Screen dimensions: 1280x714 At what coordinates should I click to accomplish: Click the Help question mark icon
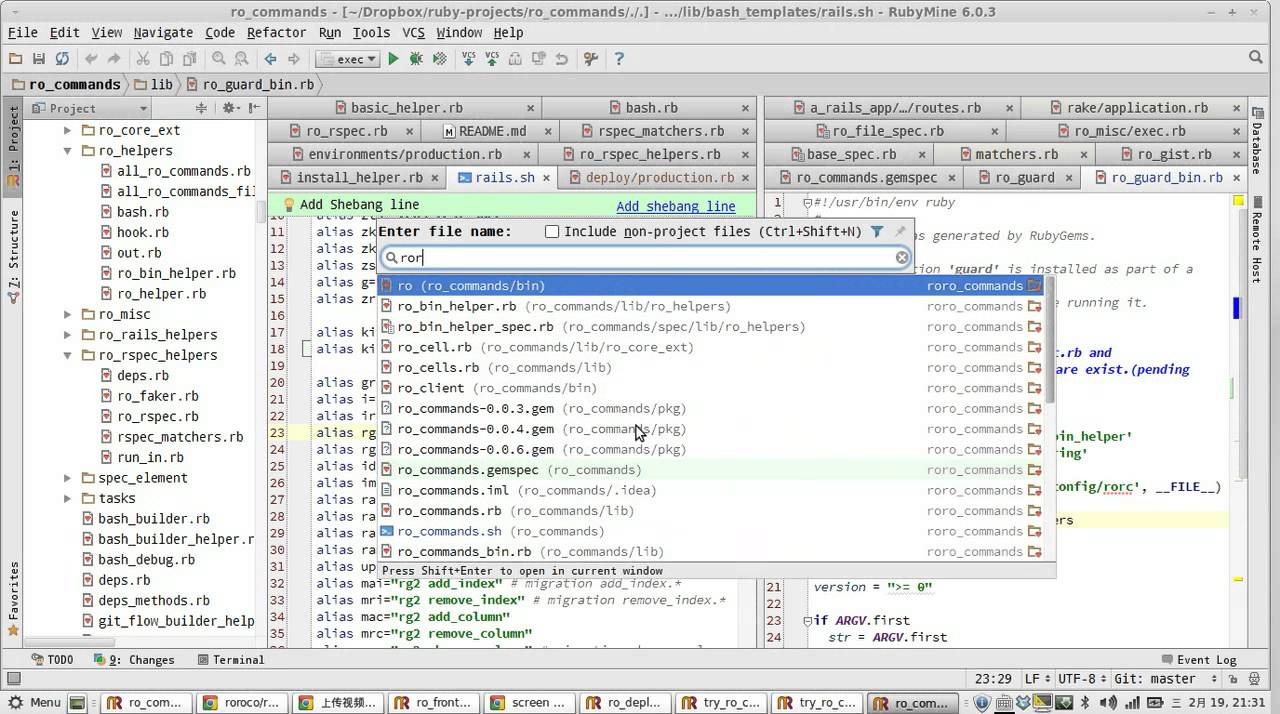tap(619, 59)
